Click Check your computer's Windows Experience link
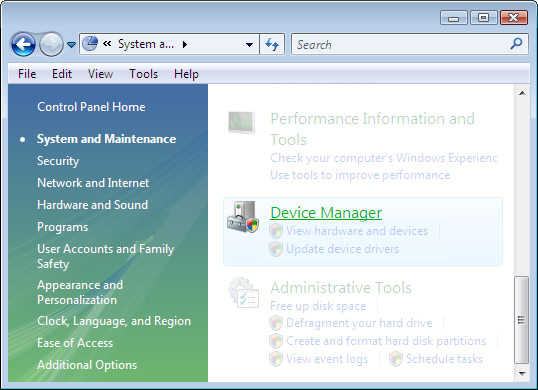The width and height of the screenshot is (538, 390). (384, 158)
